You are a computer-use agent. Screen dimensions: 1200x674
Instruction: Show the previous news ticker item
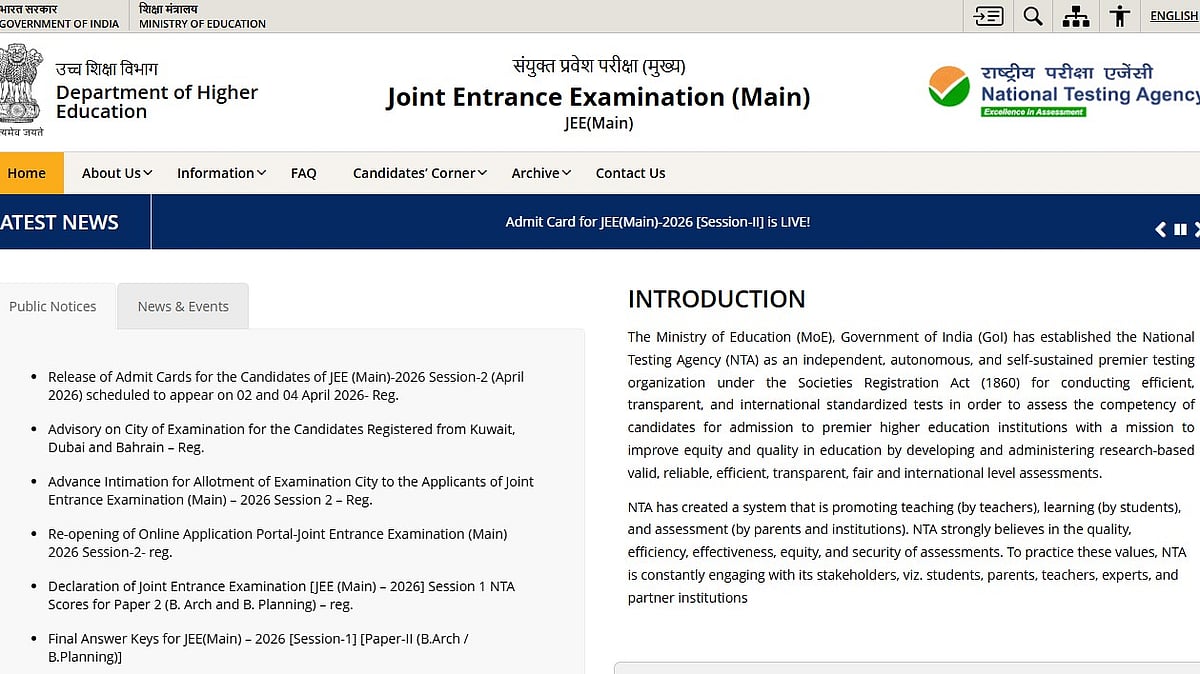click(x=1160, y=229)
